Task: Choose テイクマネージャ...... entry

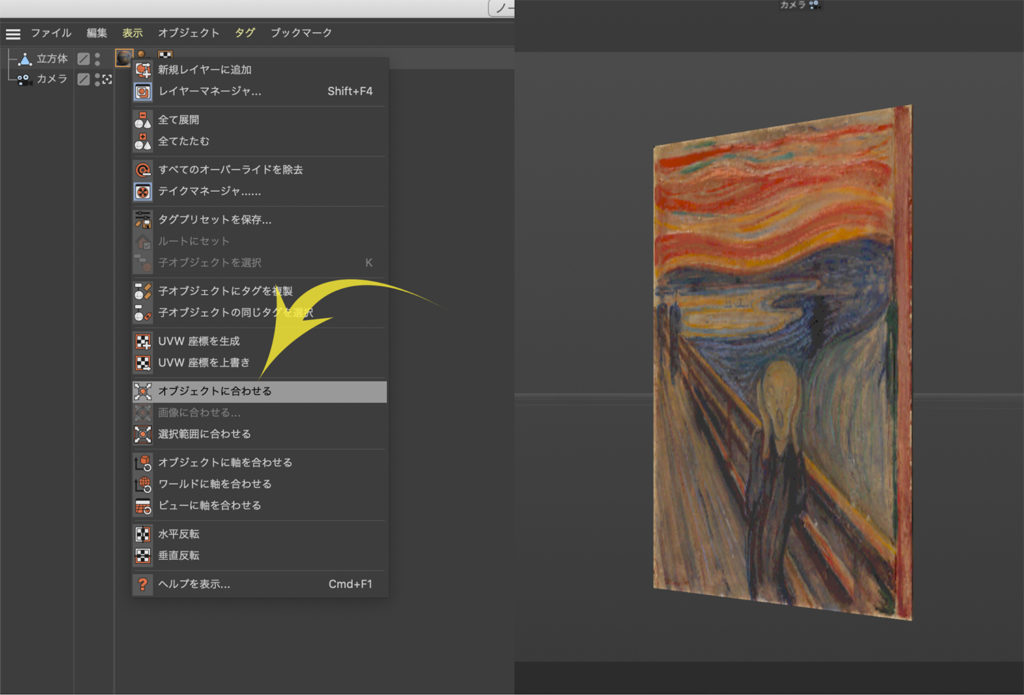Action: tap(260, 191)
